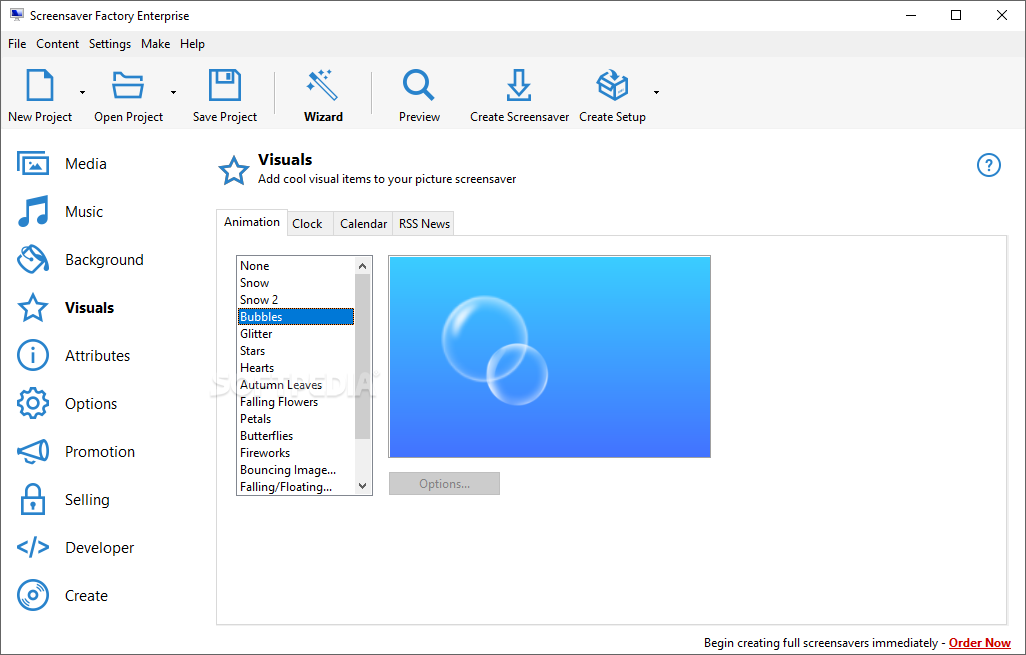
Task: Click the animation list scroll down arrow
Action: tap(363, 486)
